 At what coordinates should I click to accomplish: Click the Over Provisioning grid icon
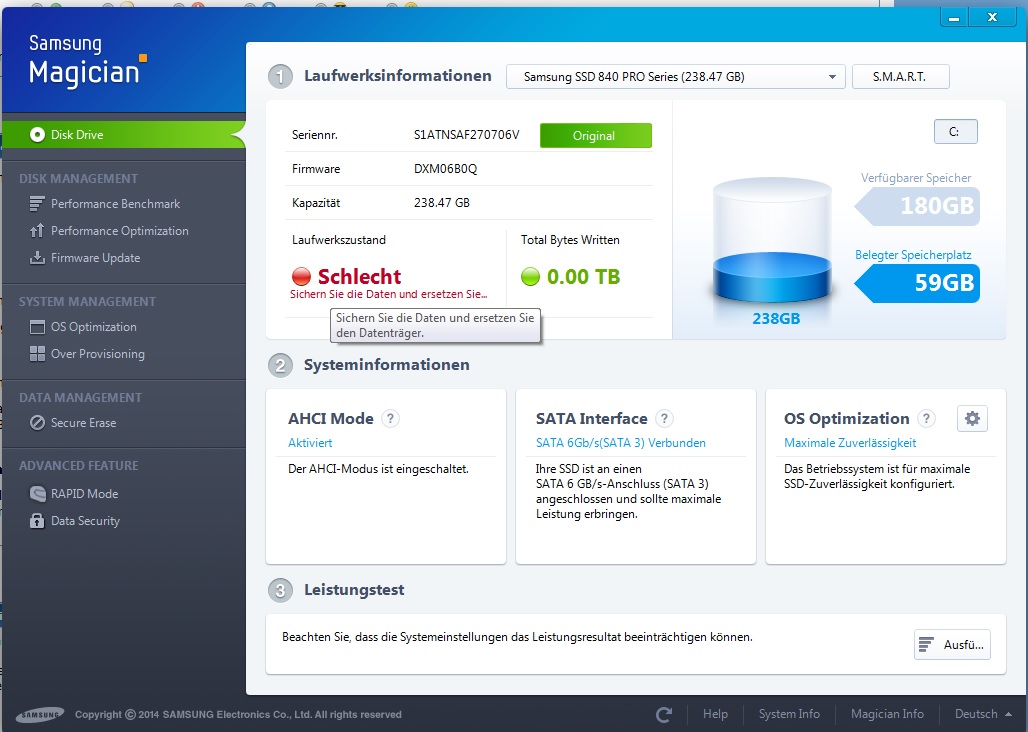[x=37, y=354]
